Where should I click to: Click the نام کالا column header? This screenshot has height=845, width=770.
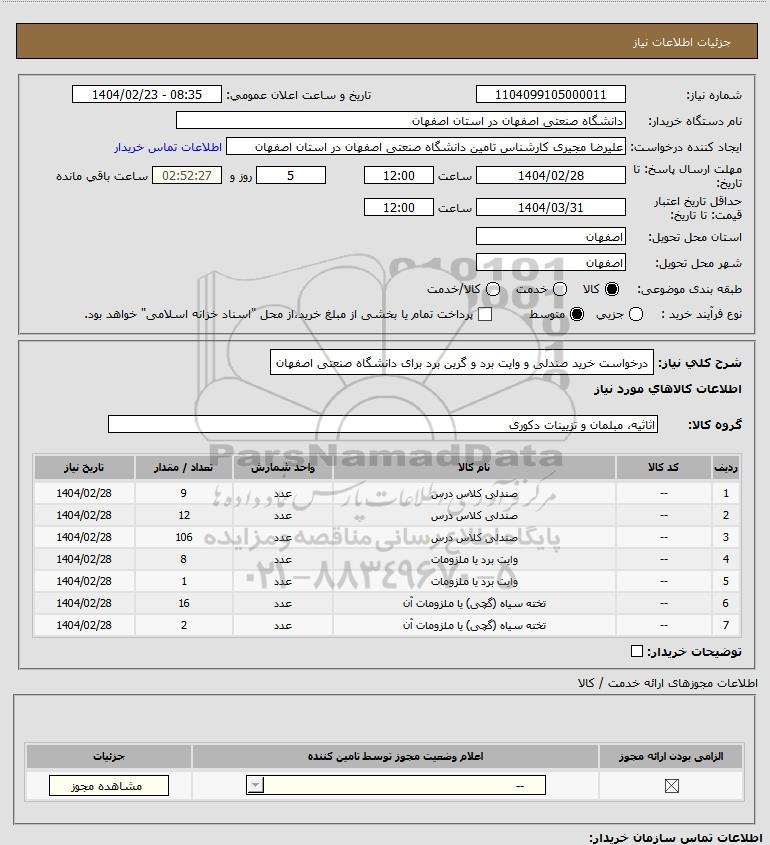coord(474,467)
